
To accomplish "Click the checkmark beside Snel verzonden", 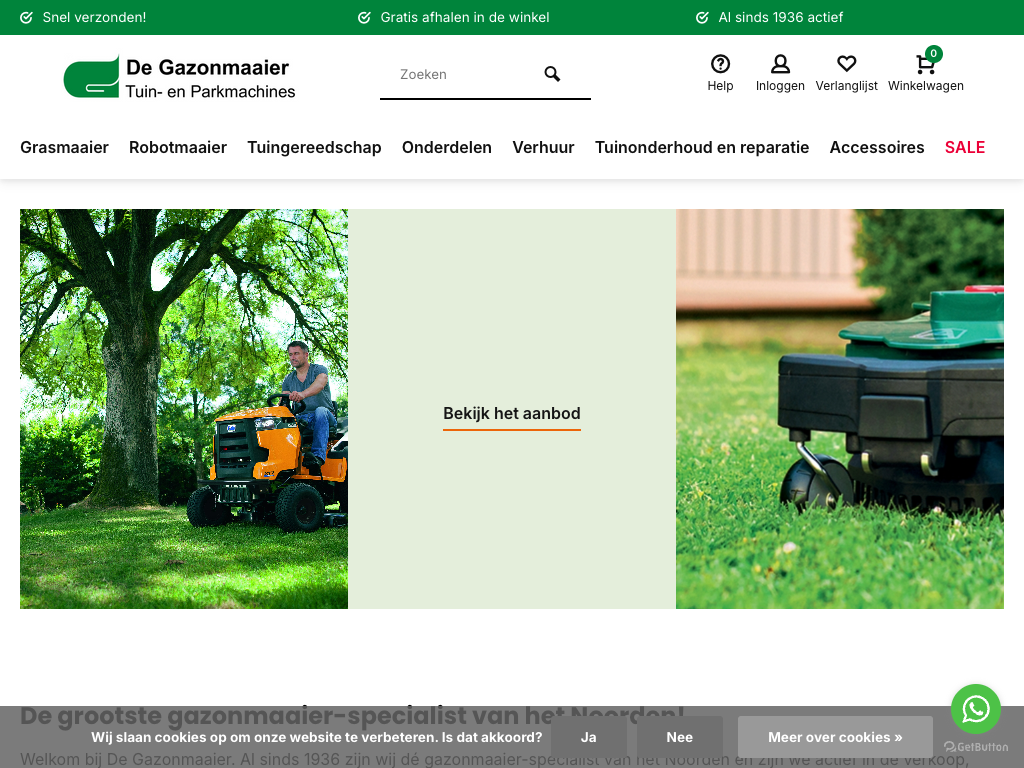I will pyautogui.click(x=27, y=18).
